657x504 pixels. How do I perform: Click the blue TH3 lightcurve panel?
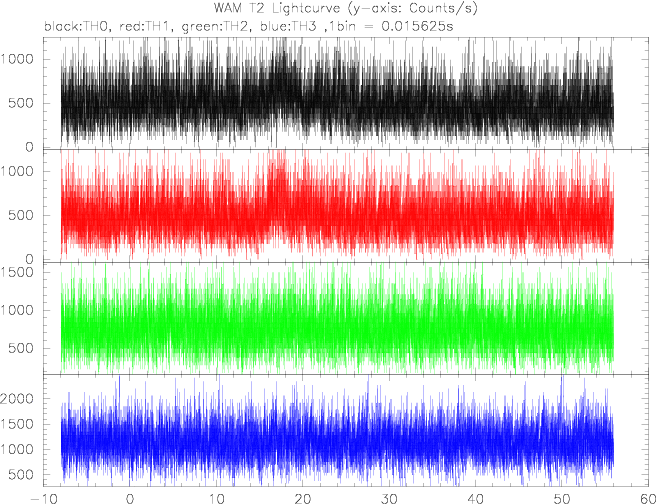click(x=344, y=430)
